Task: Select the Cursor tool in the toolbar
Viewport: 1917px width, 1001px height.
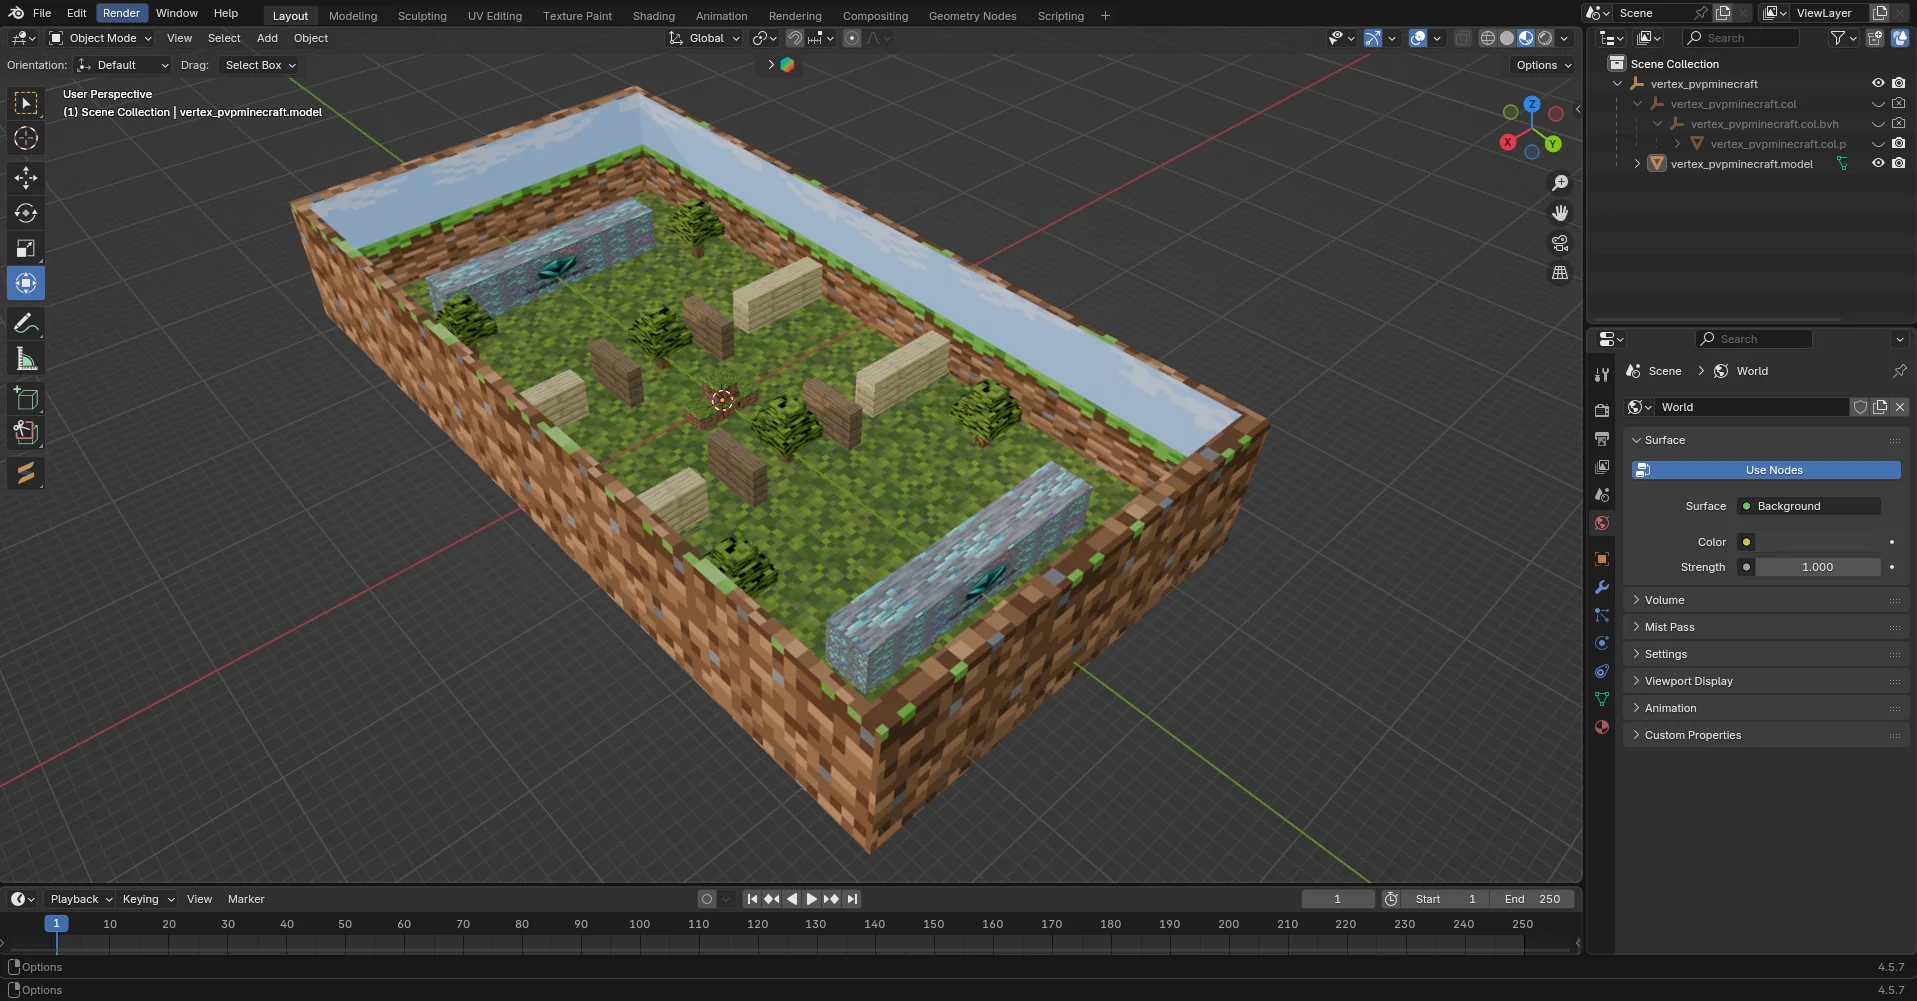Action: [x=26, y=138]
